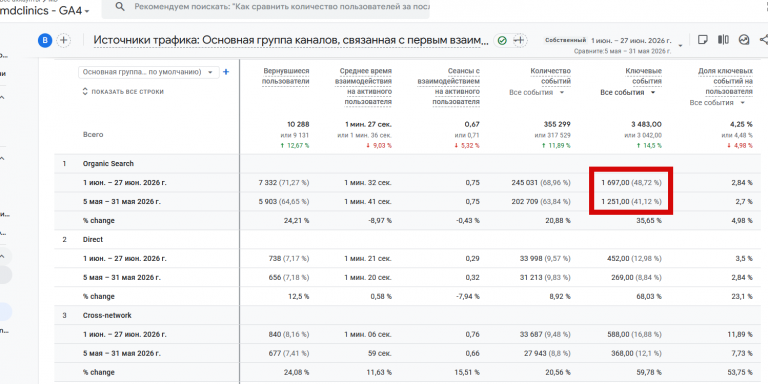Open the green checkmark report status
Screen dimensions: 768x384
click(502, 41)
